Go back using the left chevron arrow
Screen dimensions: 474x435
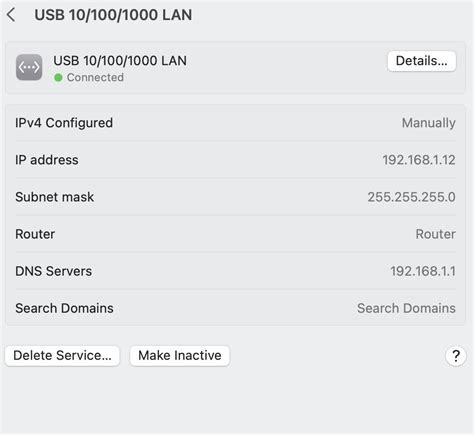11,15
